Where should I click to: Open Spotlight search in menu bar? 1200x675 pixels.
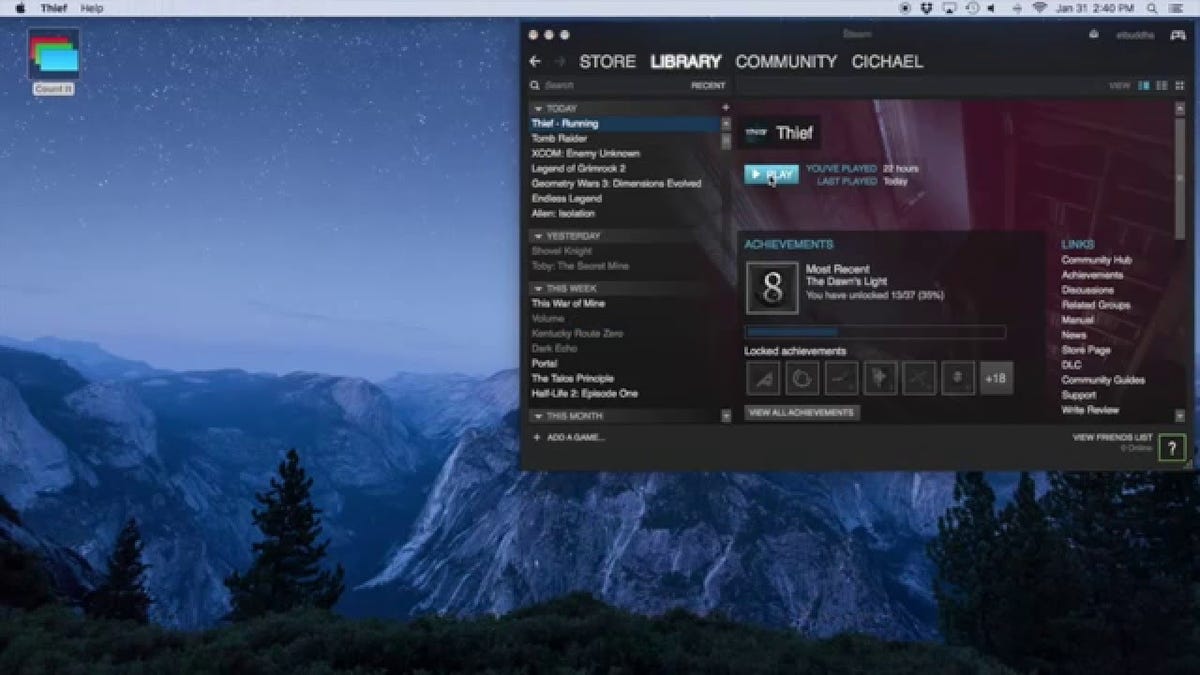[x=1151, y=8]
